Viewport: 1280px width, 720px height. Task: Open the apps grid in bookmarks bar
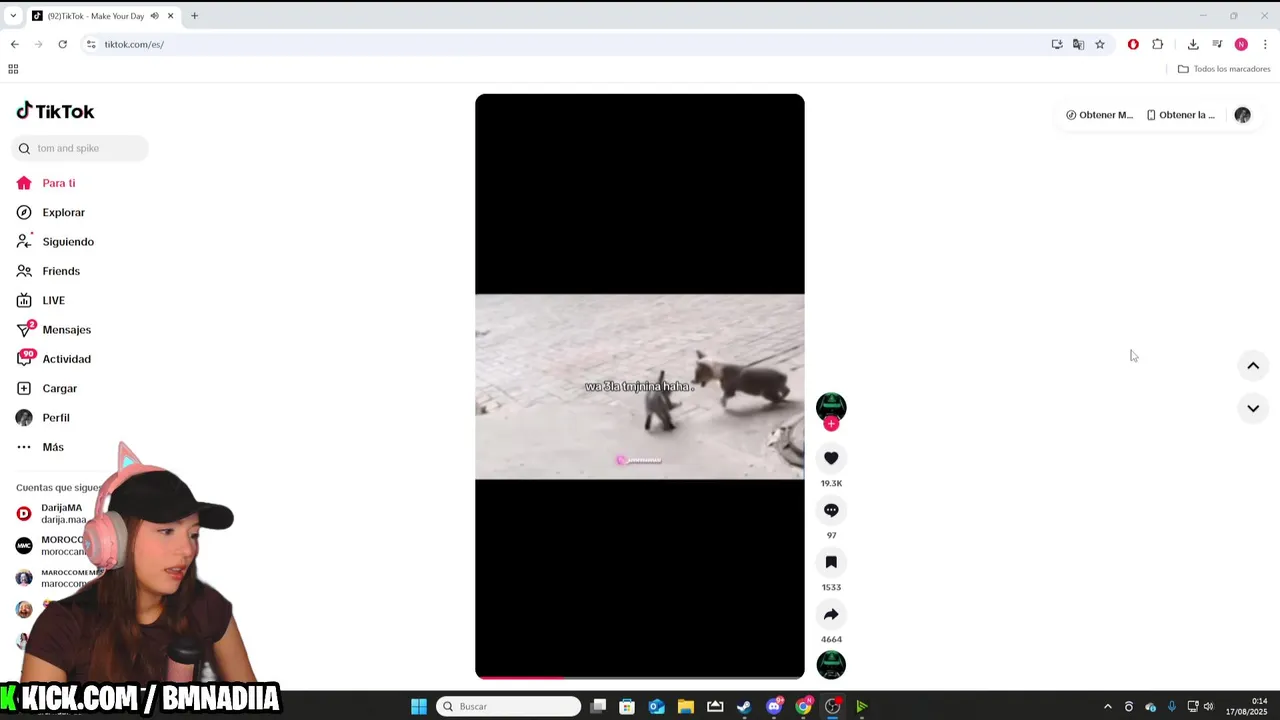pyautogui.click(x=13, y=69)
